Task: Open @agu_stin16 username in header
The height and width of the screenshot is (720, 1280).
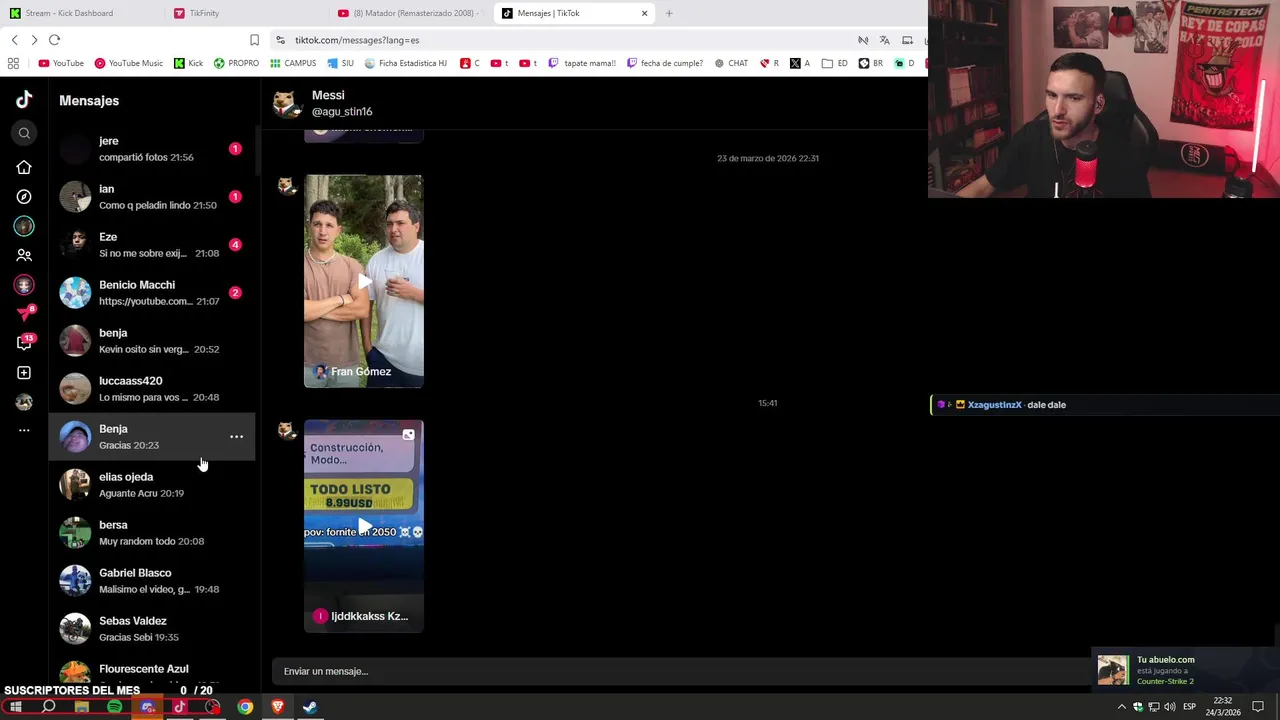Action: (x=342, y=112)
